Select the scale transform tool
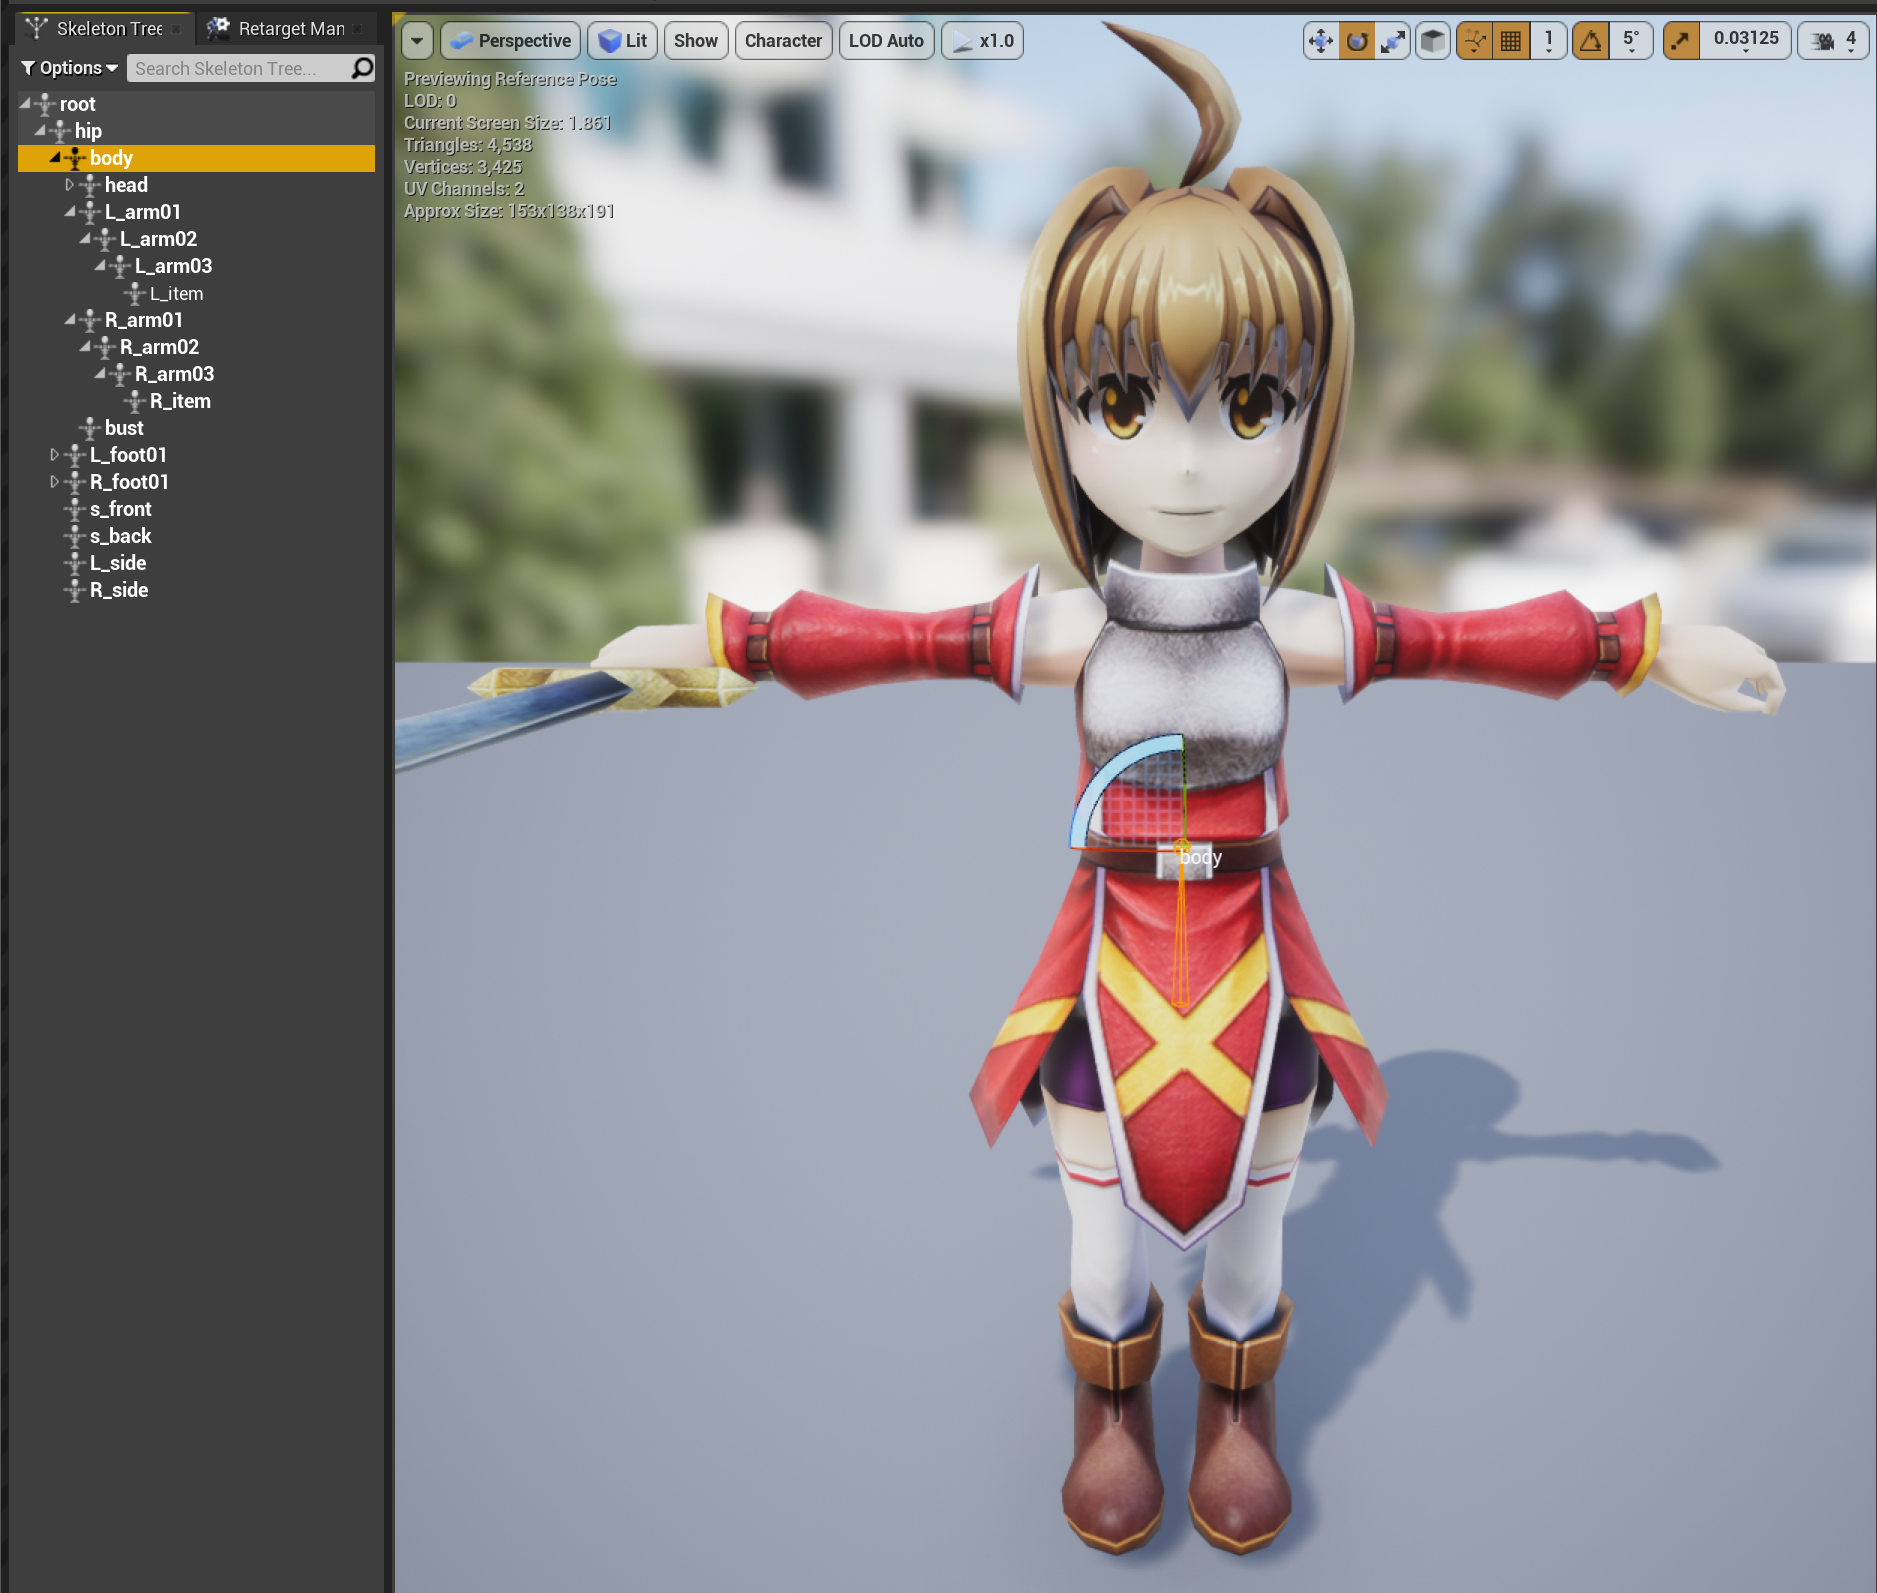 click(1392, 41)
